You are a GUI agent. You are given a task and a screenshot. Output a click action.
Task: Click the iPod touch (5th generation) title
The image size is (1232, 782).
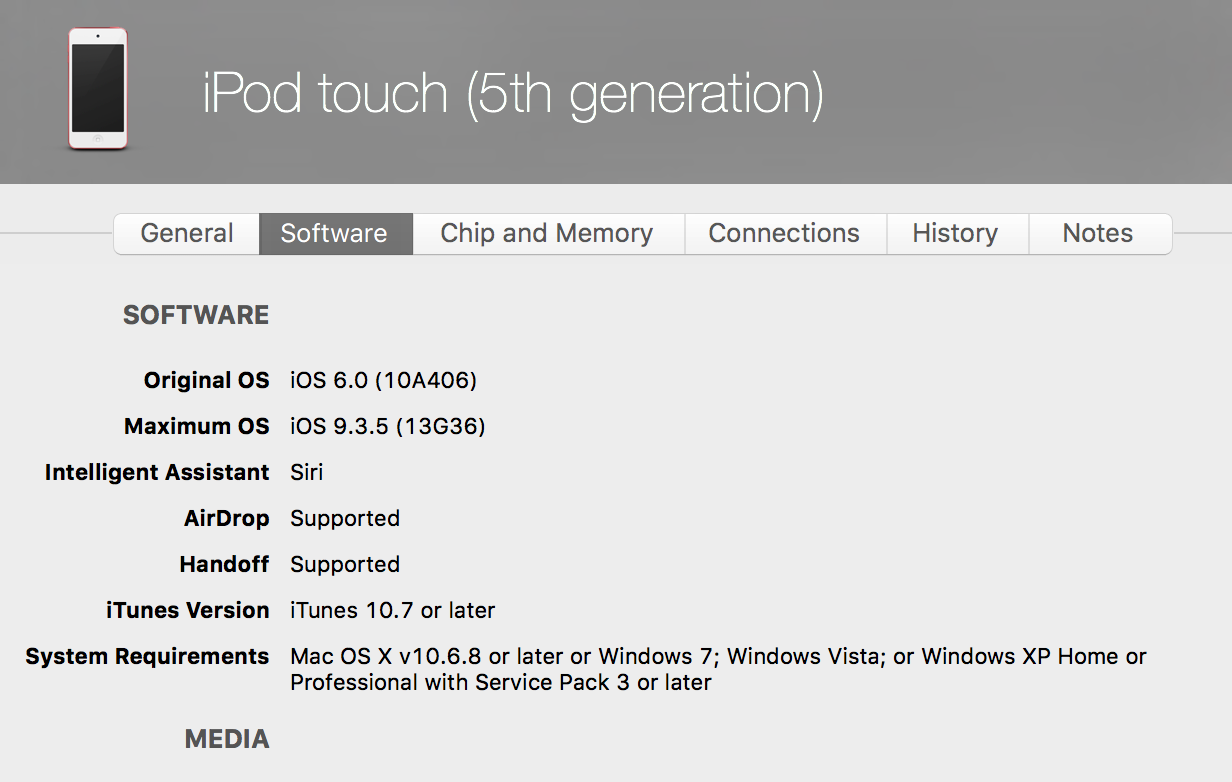coord(513,93)
